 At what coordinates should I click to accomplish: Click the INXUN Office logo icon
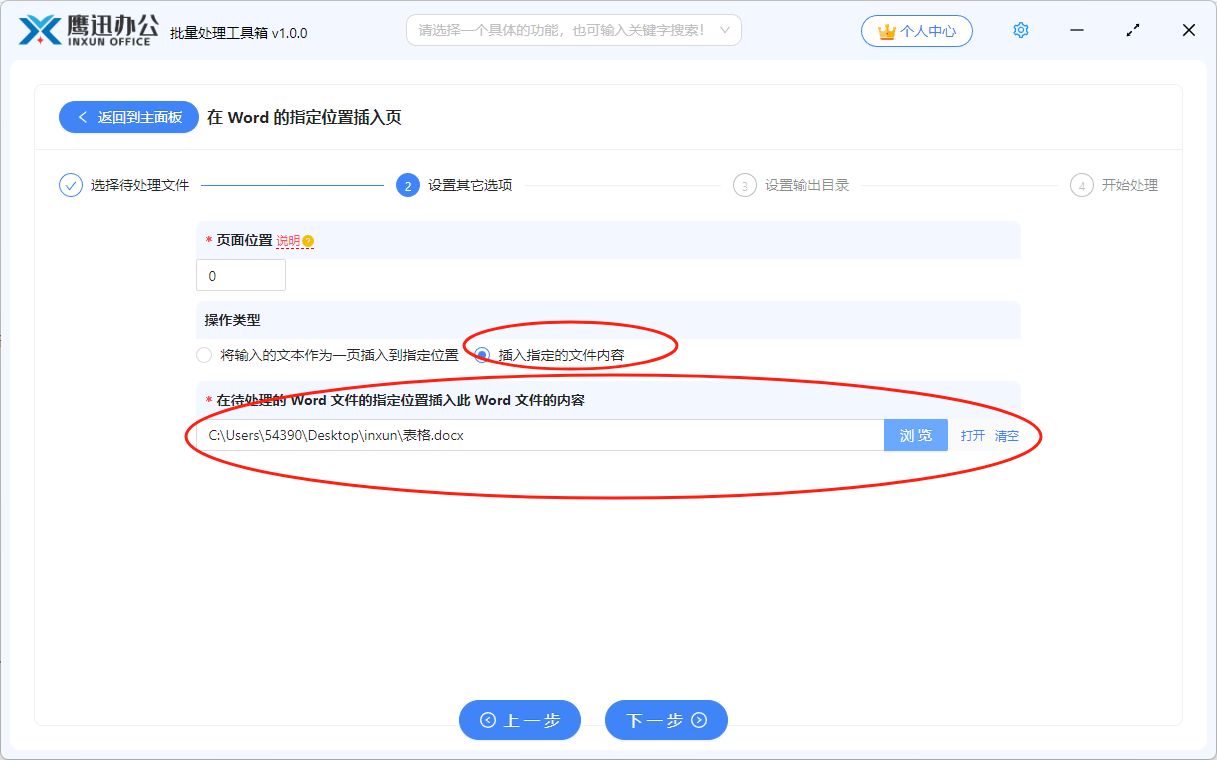(x=40, y=31)
